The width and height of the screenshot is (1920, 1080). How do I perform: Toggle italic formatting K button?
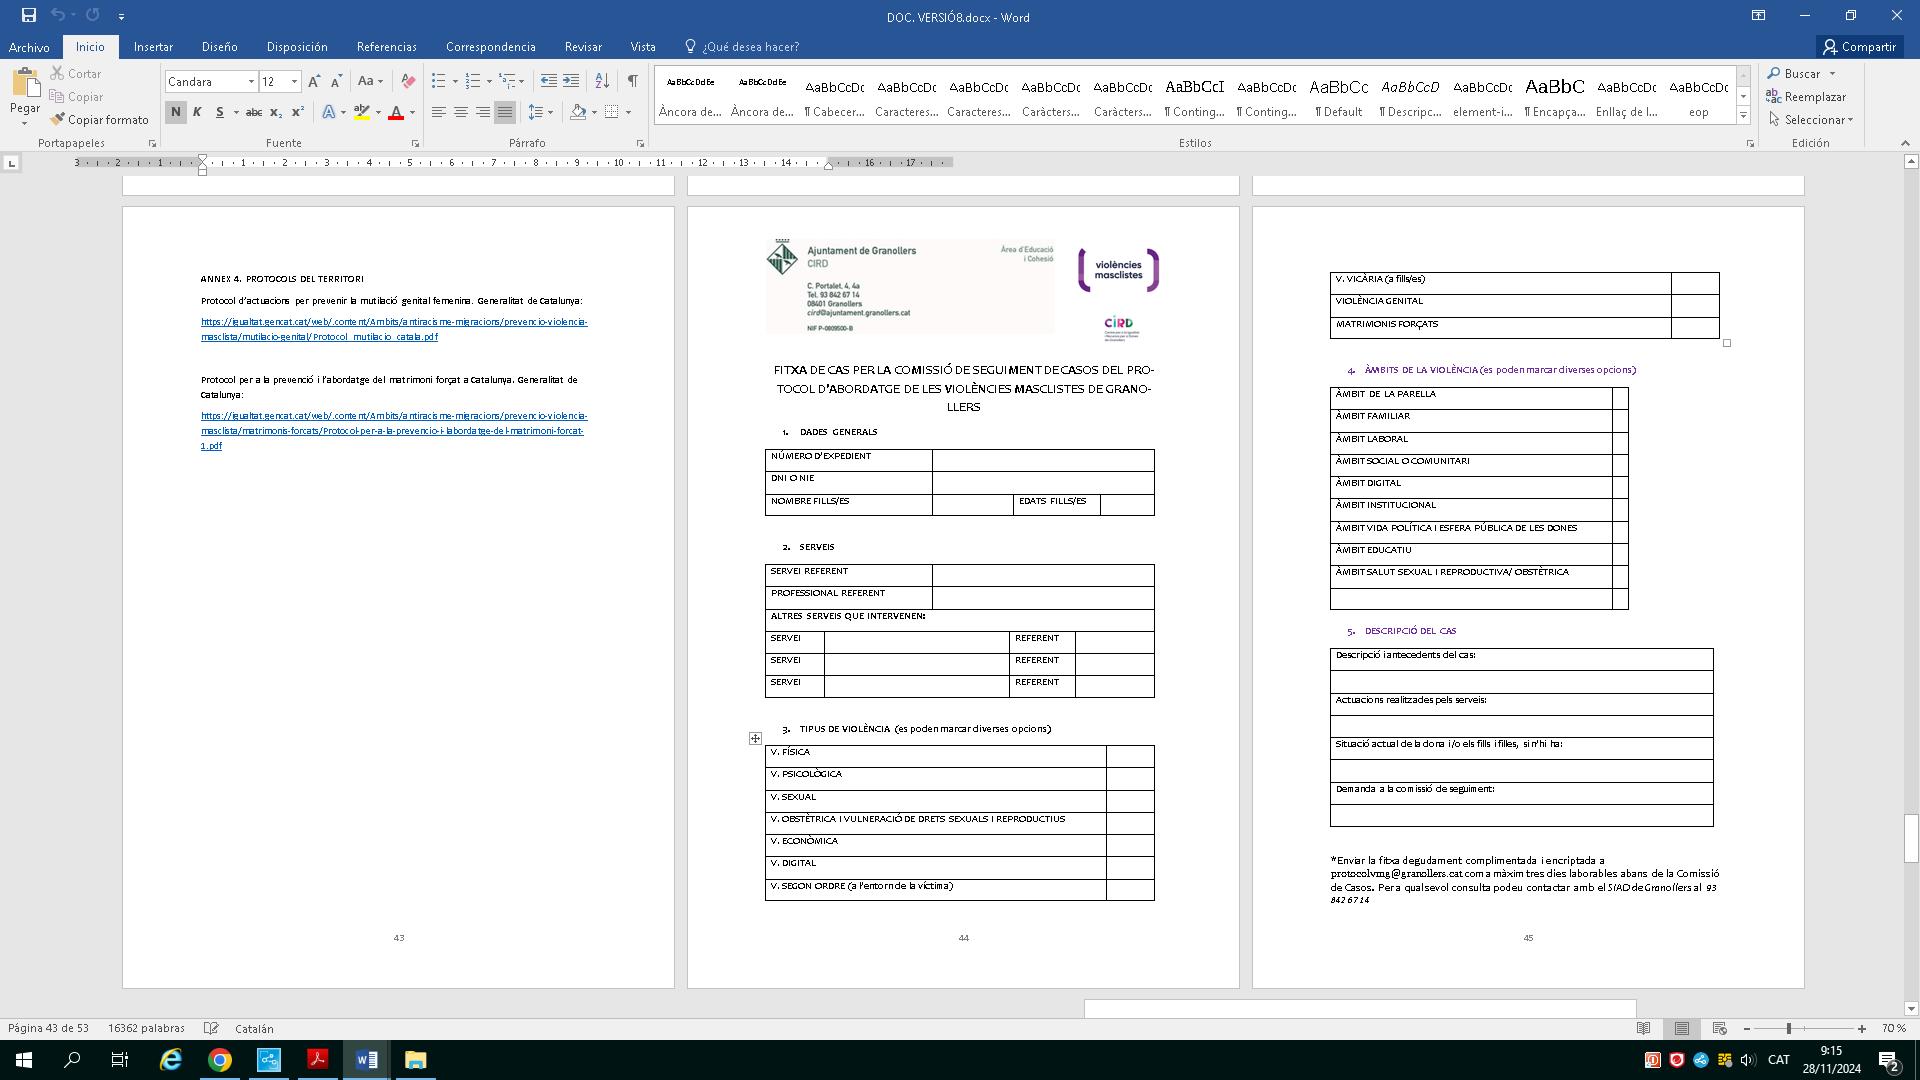197,112
